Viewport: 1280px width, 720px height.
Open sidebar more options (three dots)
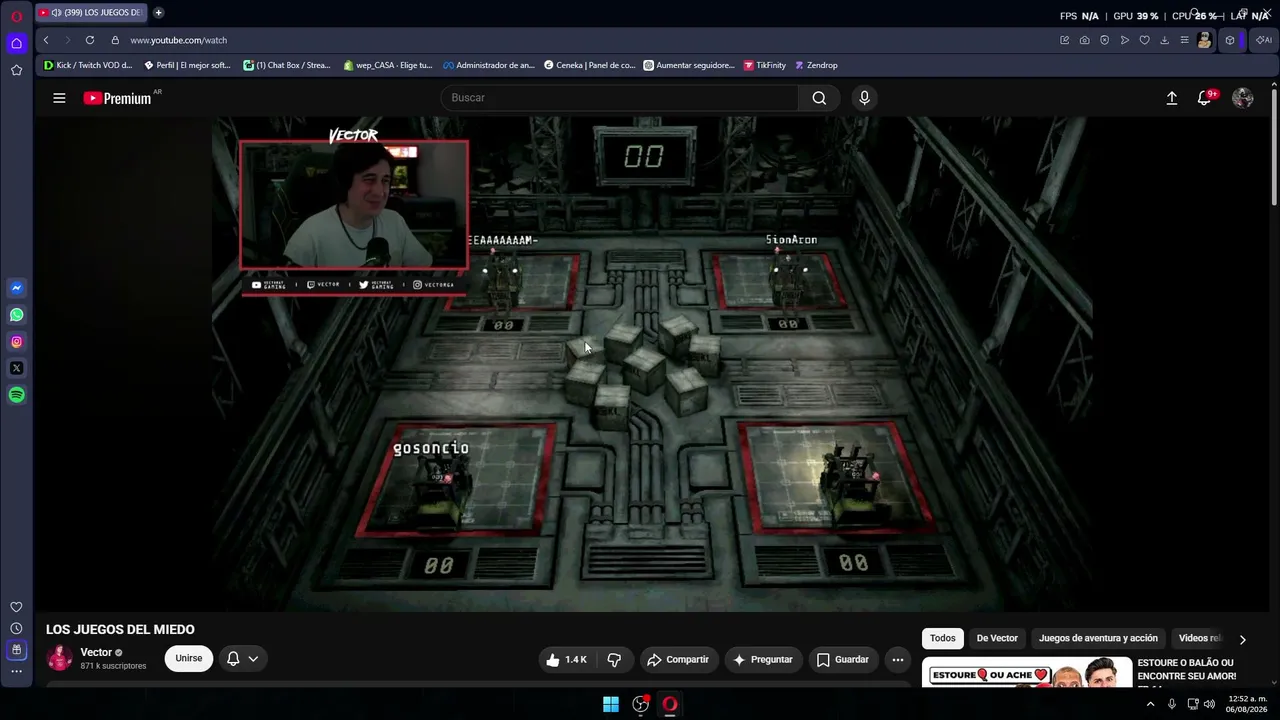(x=16, y=671)
